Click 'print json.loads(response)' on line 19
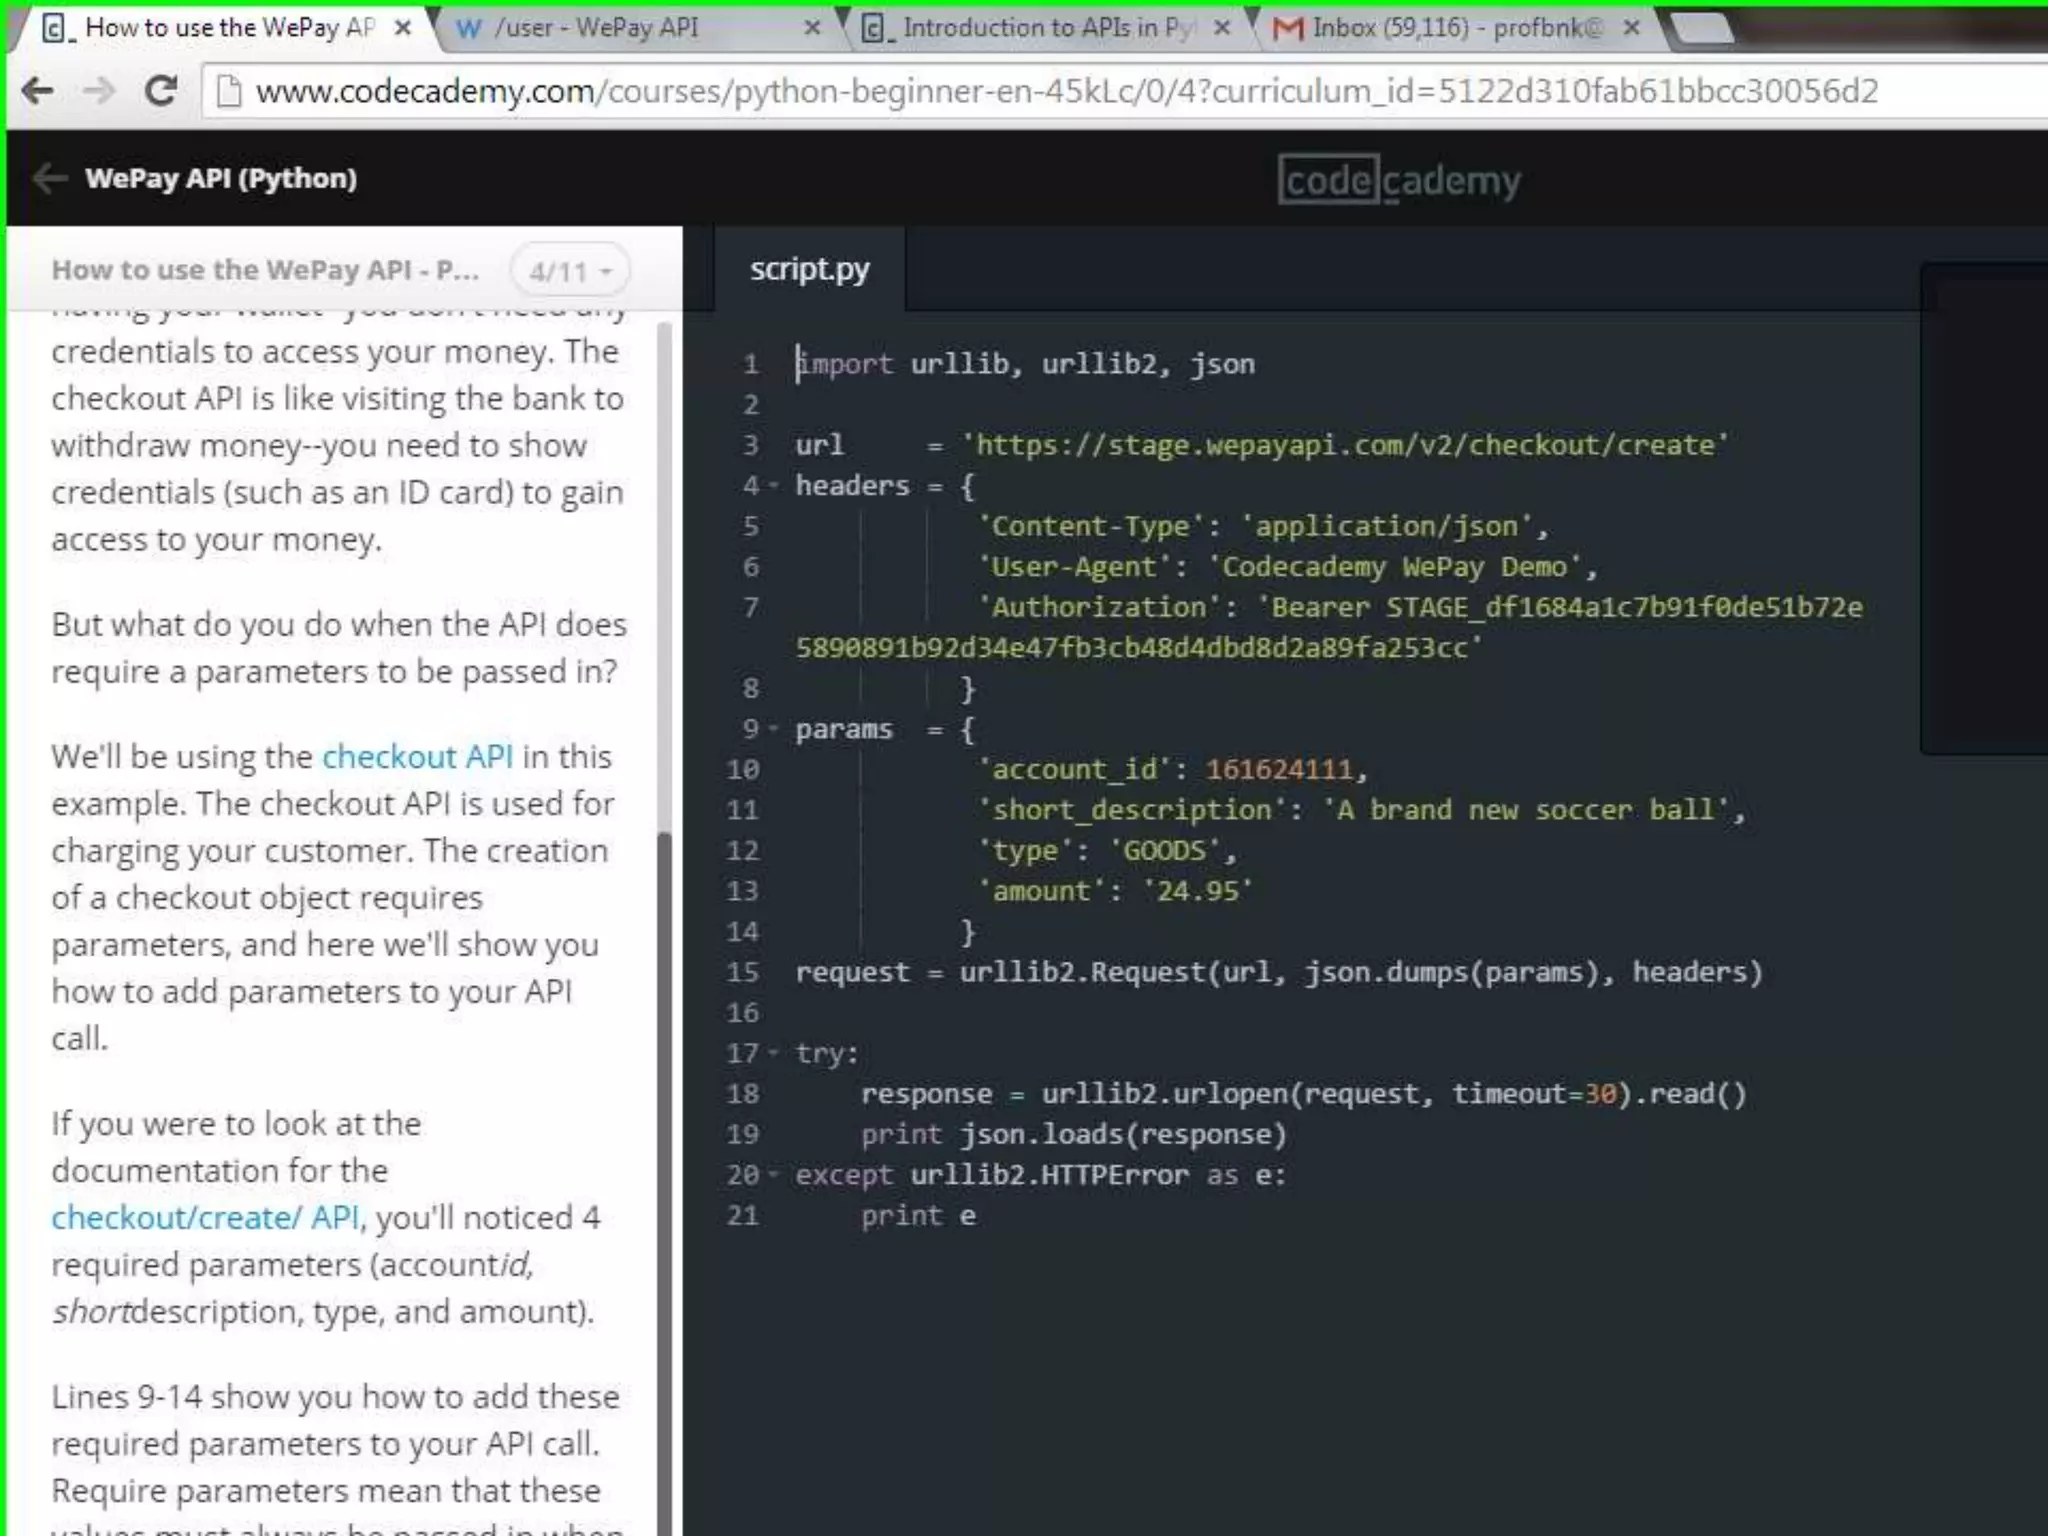2048x1536 pixels. click(x=1074, y=1134)
